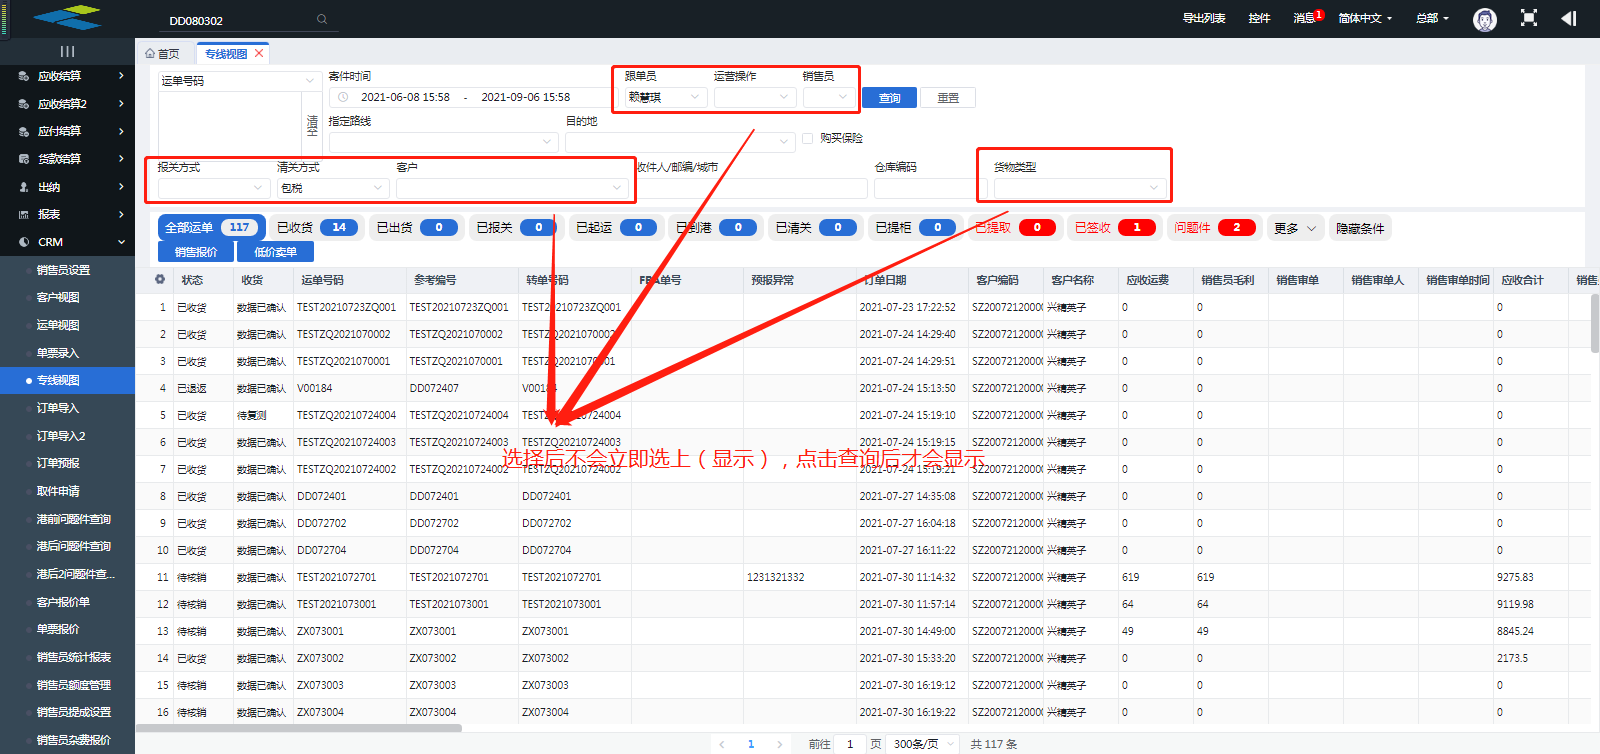Click the table settings gear icon

coord(160,280)
